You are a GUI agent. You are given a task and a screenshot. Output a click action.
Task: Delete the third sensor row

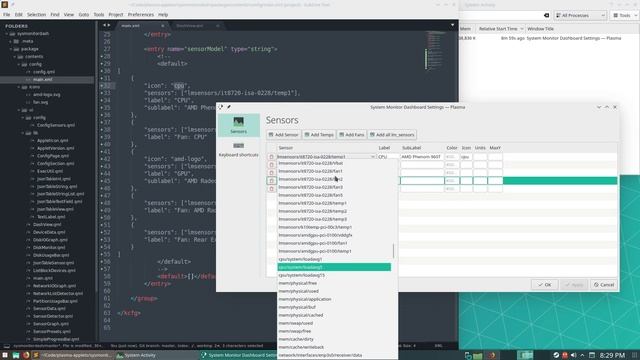point(271,173)
